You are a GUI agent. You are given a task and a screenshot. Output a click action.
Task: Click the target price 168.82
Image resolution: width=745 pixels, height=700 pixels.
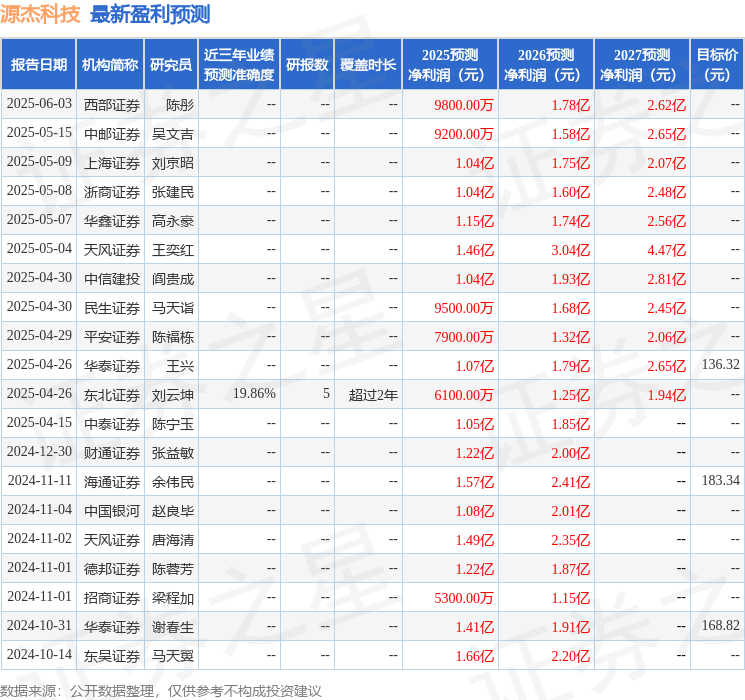pos(720,625)
